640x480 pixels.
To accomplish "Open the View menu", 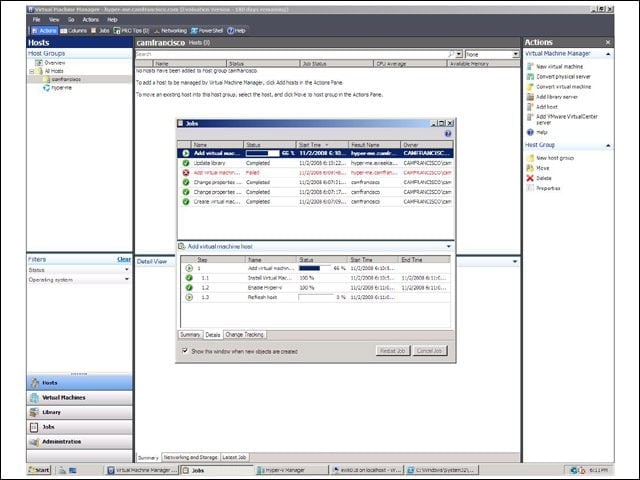I will tap(54, 20).
